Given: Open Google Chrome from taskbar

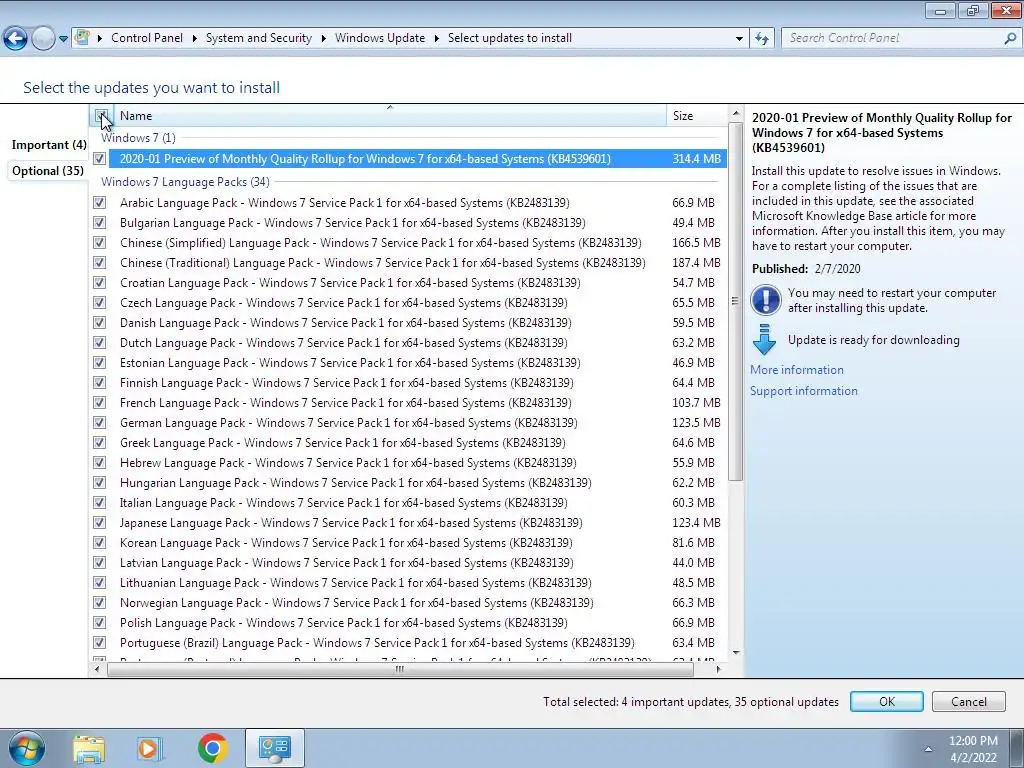Looking at the screenshot, I should click(212, 748).
